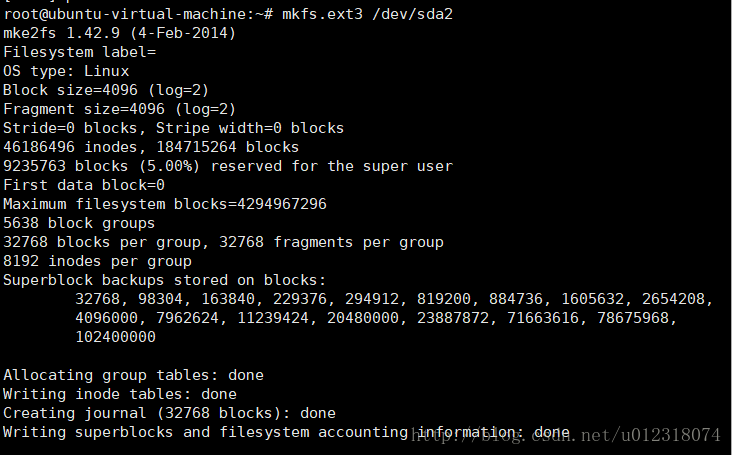
Task: Click the Superblock backups stored heading
Action: click(x=164, y=280)
